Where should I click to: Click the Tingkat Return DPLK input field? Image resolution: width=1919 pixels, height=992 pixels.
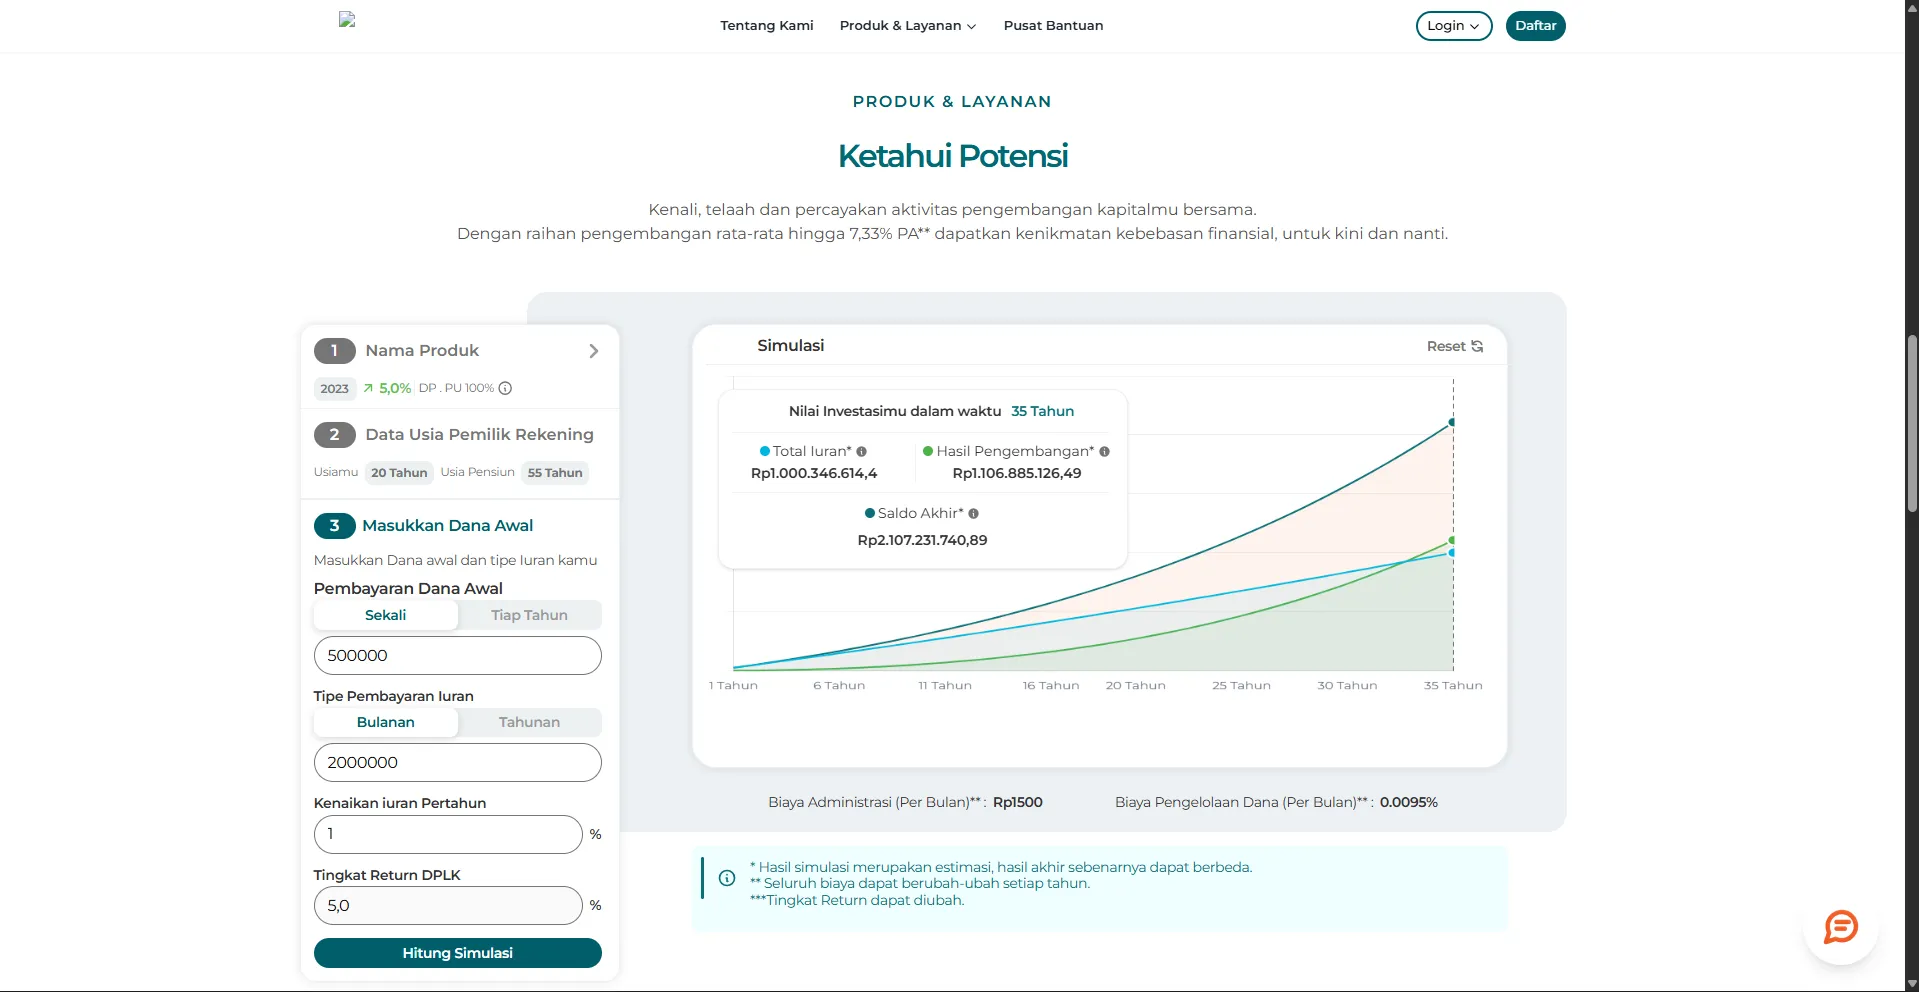[x=448, y=905]
